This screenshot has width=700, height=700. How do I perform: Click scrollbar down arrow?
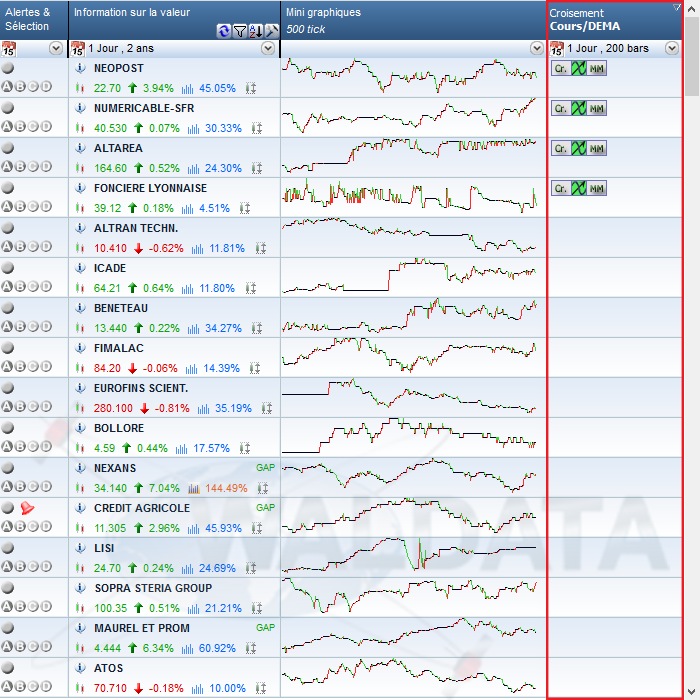point(692,692)
